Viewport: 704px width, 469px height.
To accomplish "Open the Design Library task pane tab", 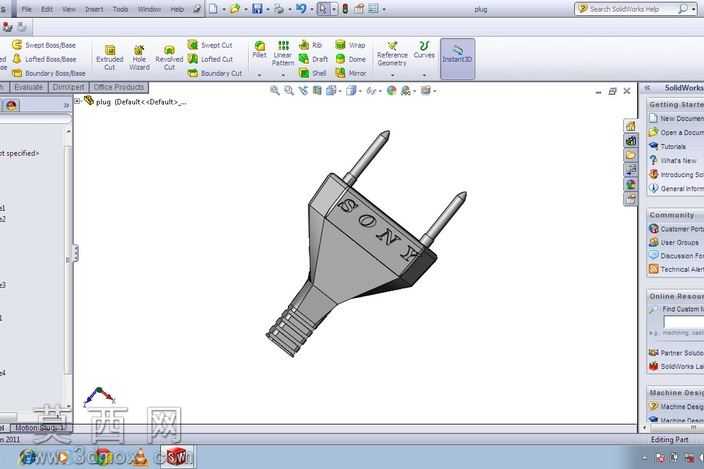I will [630, 140].
